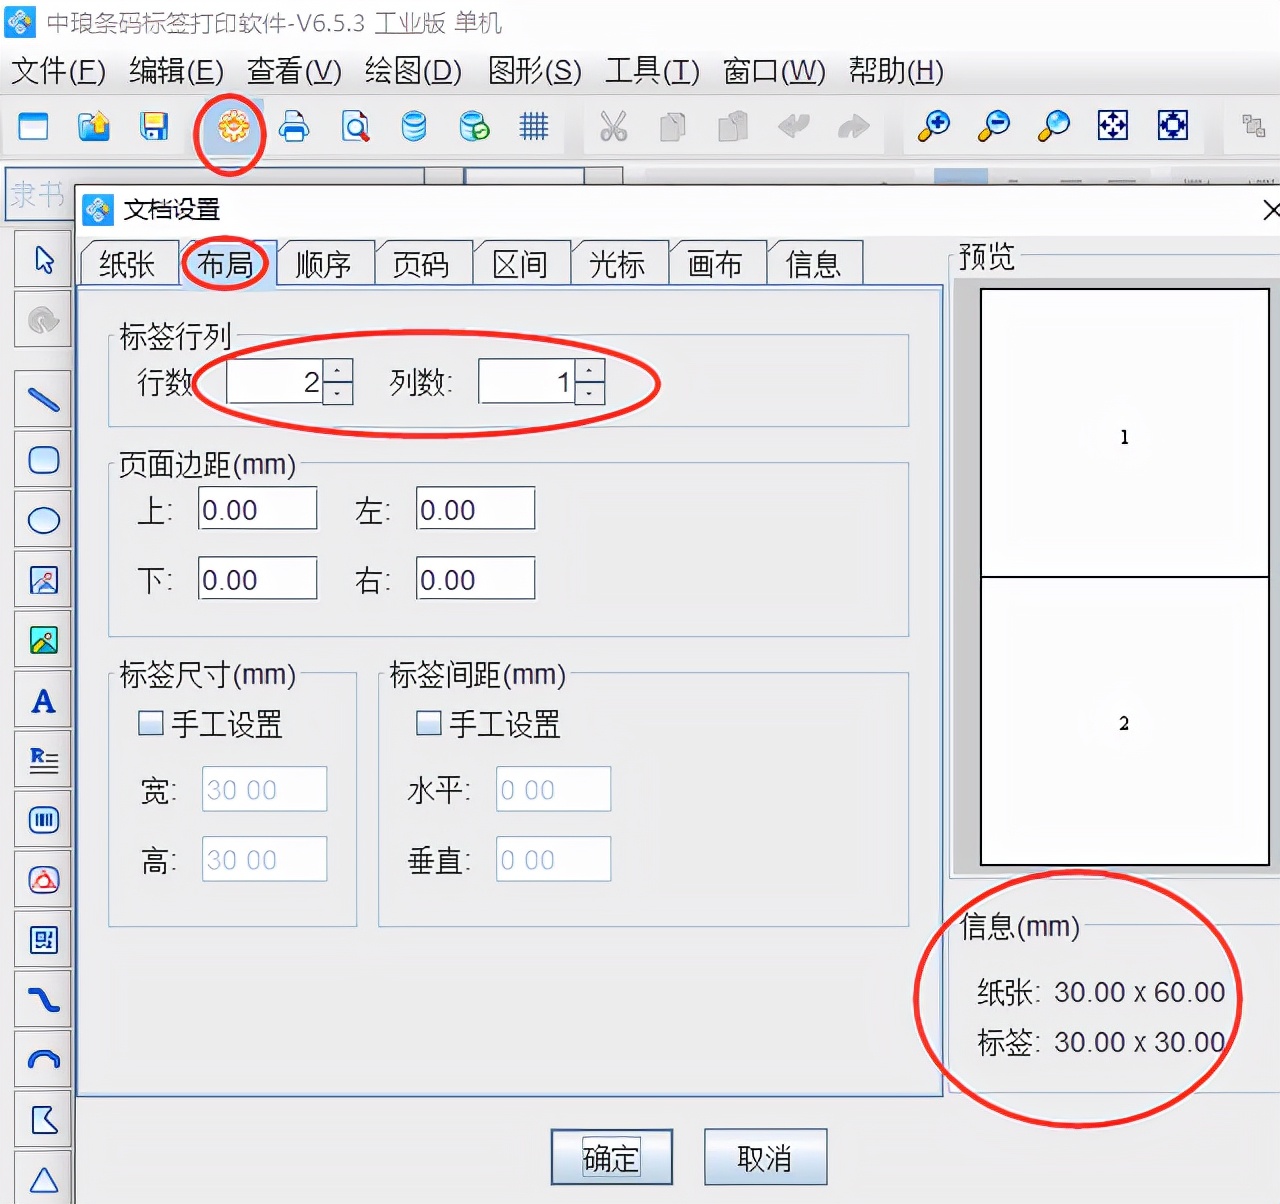
Task: Enable manual label size checkbox
Action: click(151, 723)
